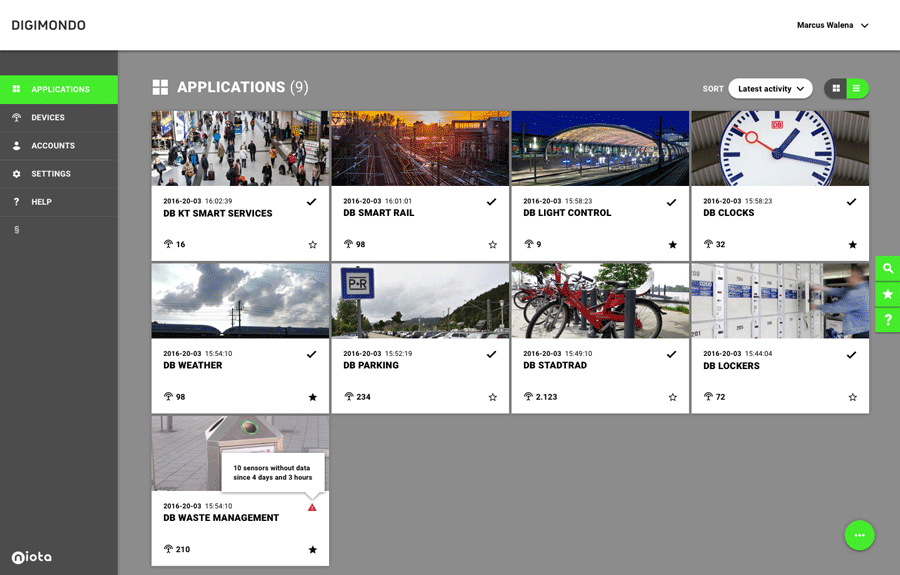
Task: Expand the Marcus Walena user menu
Action: tap(832, 25)
